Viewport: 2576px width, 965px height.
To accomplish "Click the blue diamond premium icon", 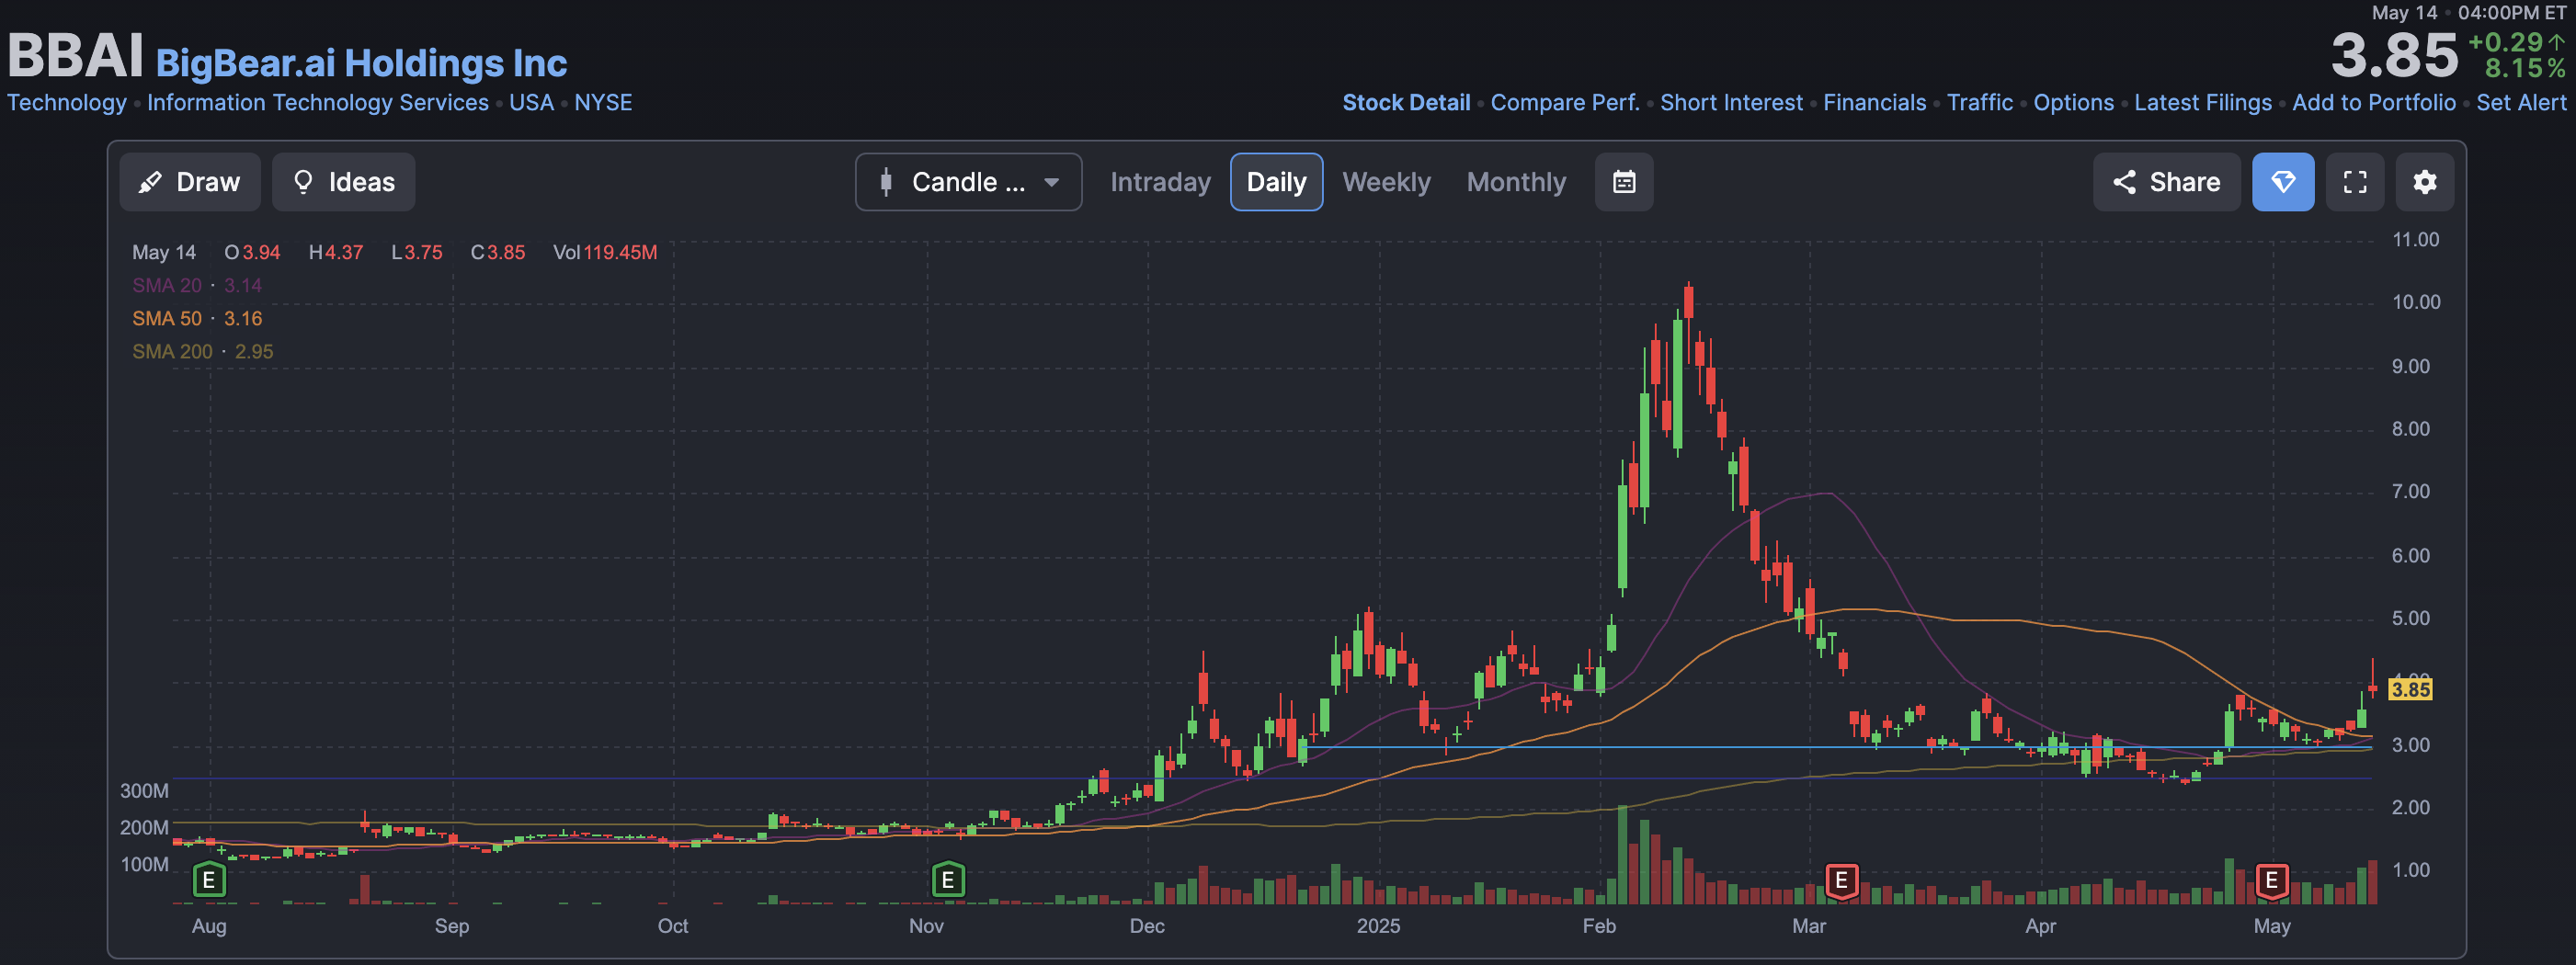I will click(2283, 182).
